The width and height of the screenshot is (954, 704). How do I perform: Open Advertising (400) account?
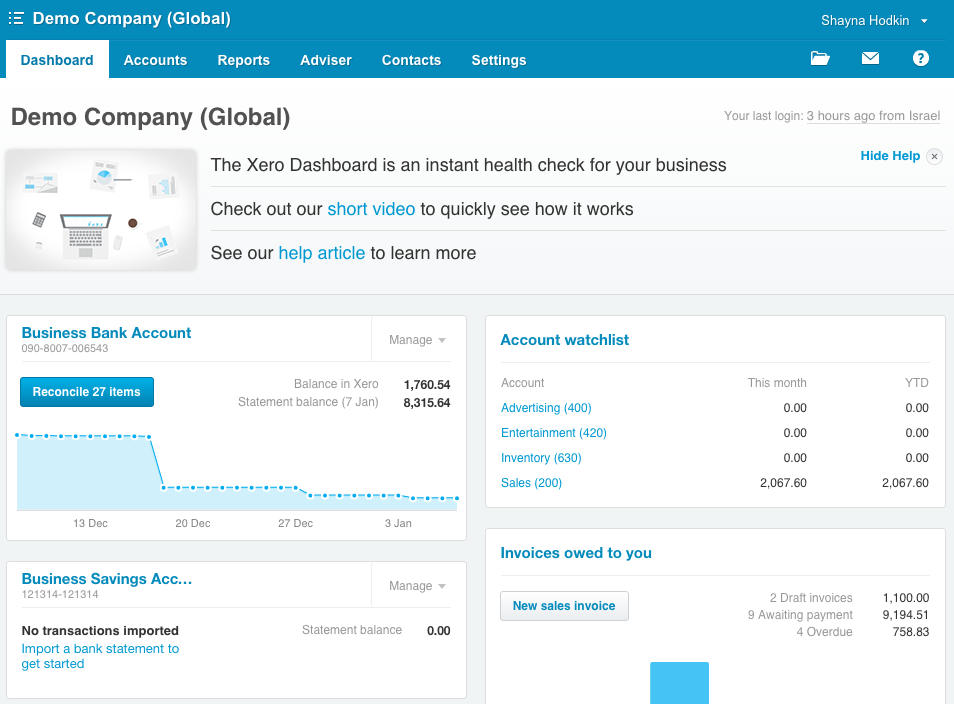(x=546, y=408)
